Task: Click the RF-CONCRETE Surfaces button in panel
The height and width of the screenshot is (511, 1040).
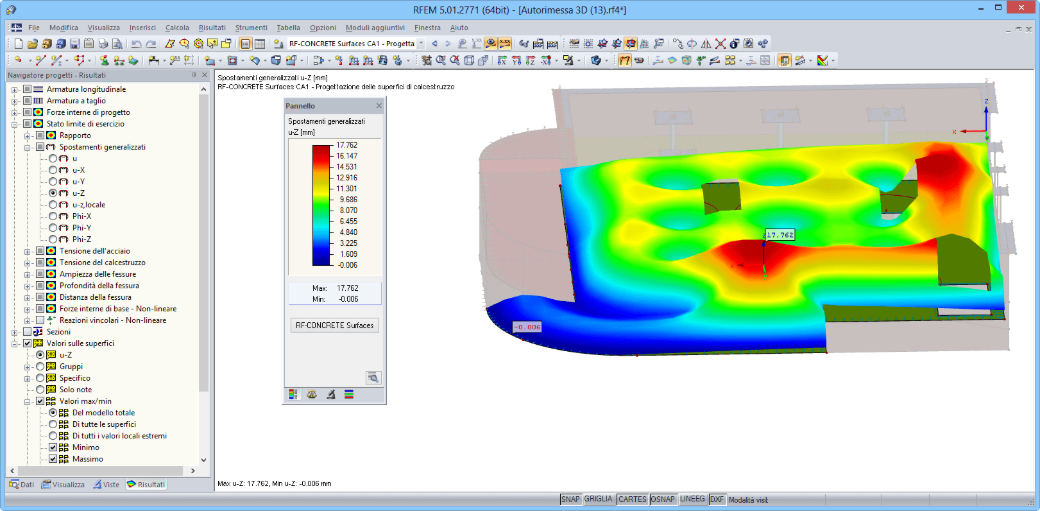Action: pos(334,326)
